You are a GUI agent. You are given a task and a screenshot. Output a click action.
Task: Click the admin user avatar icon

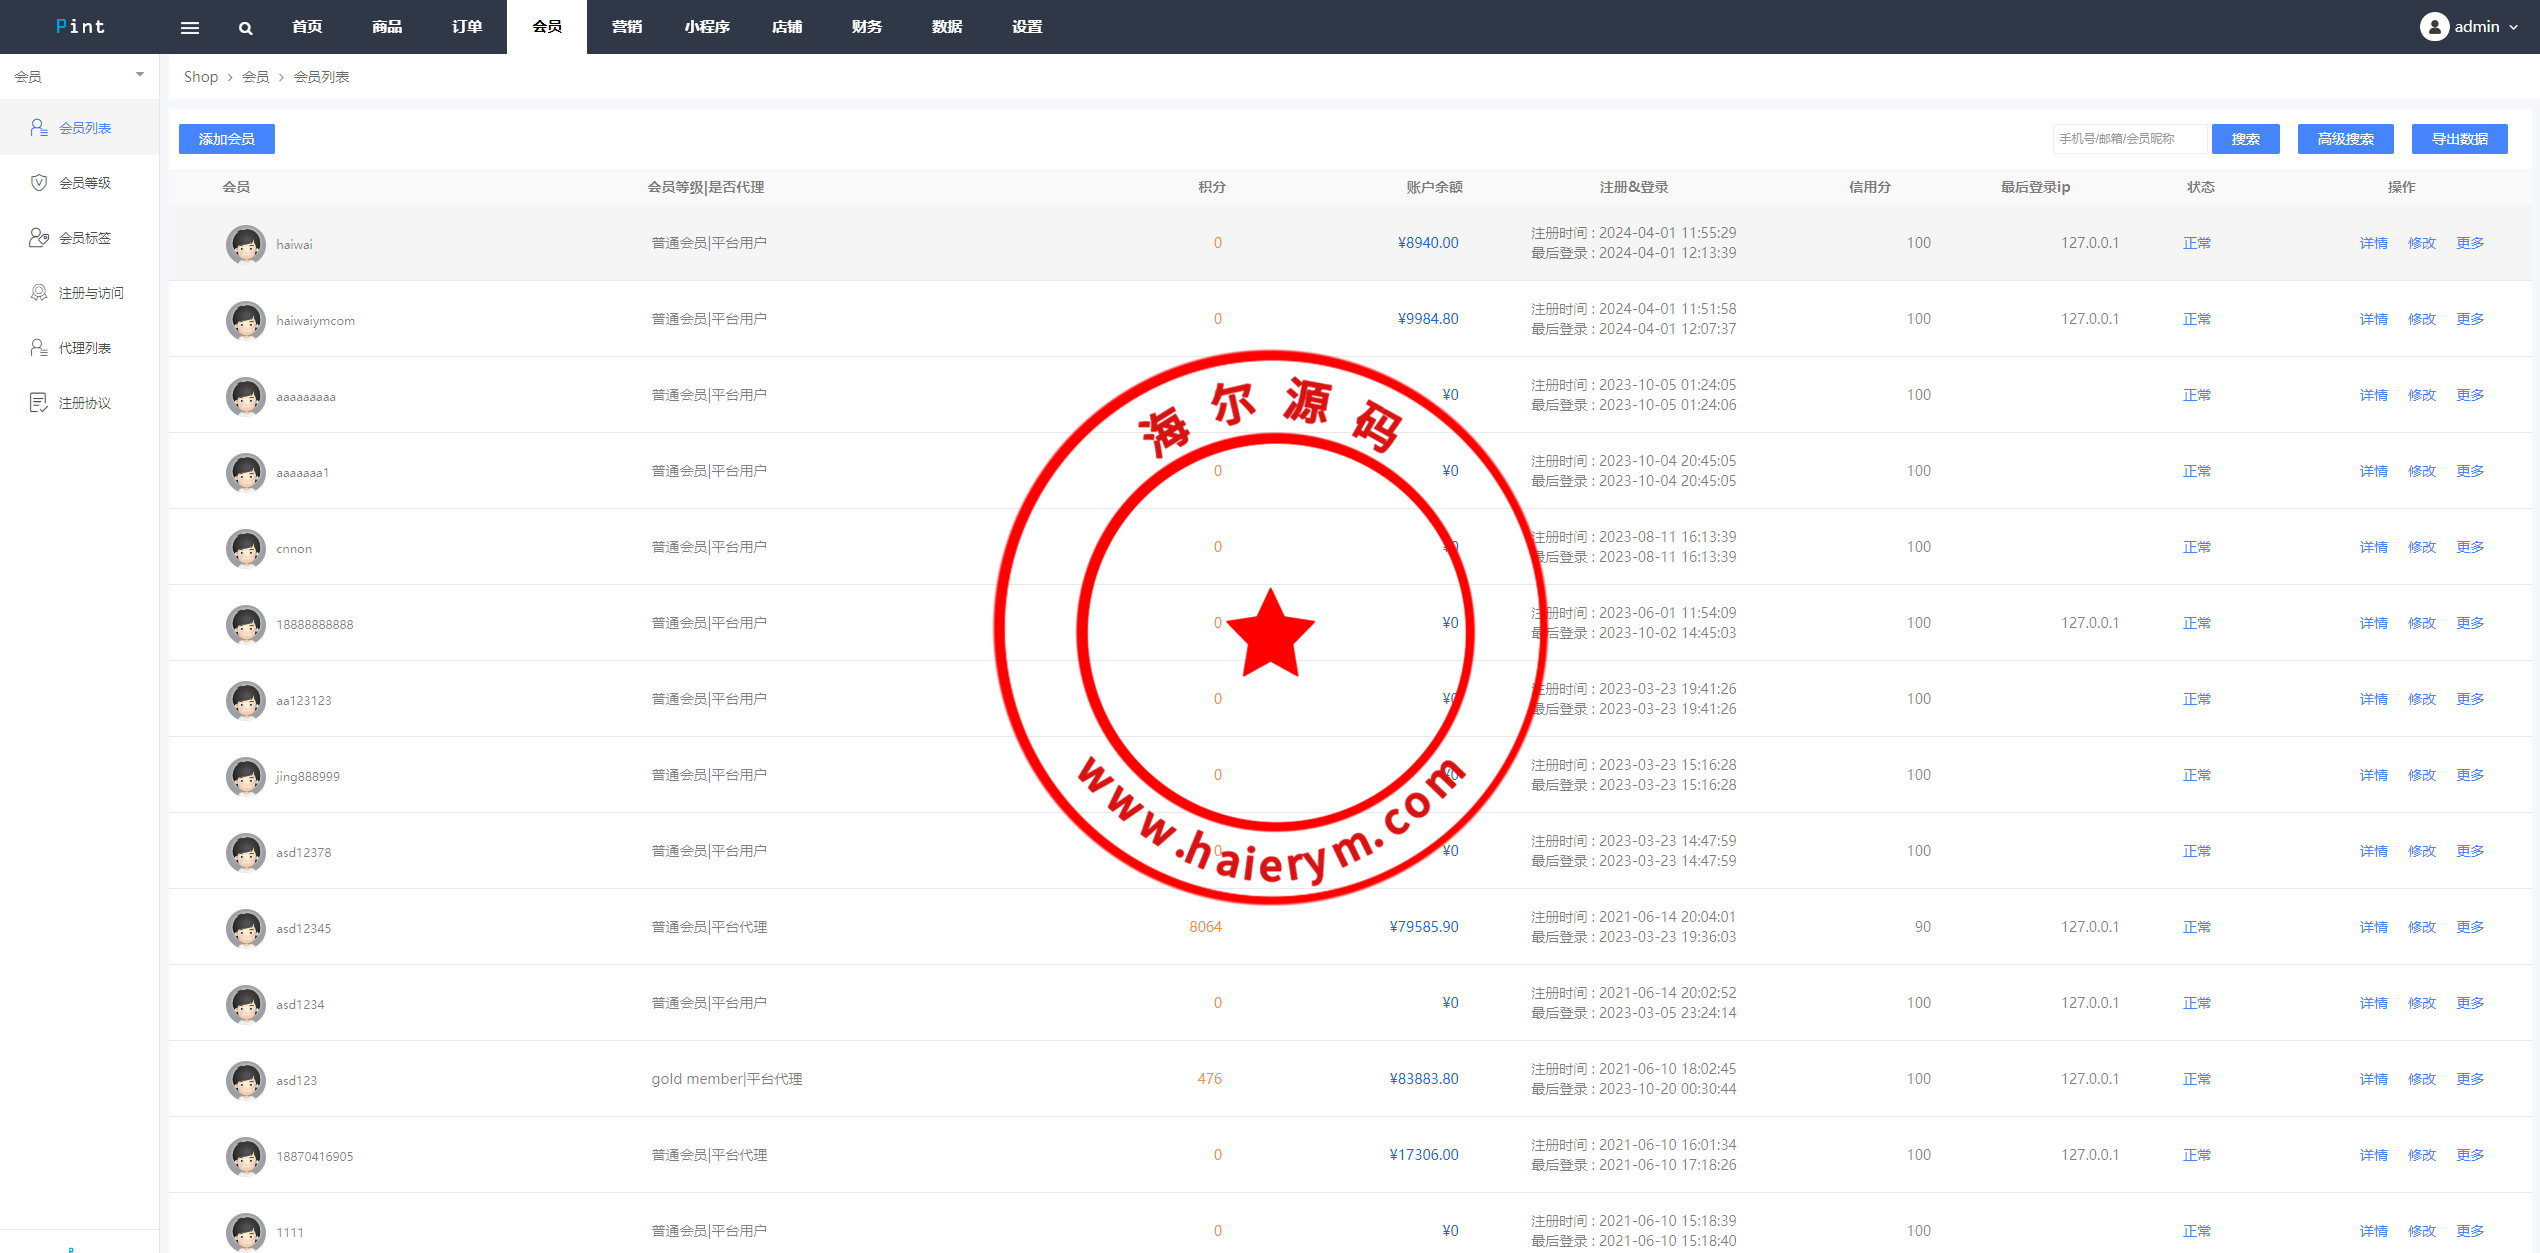2434,27
